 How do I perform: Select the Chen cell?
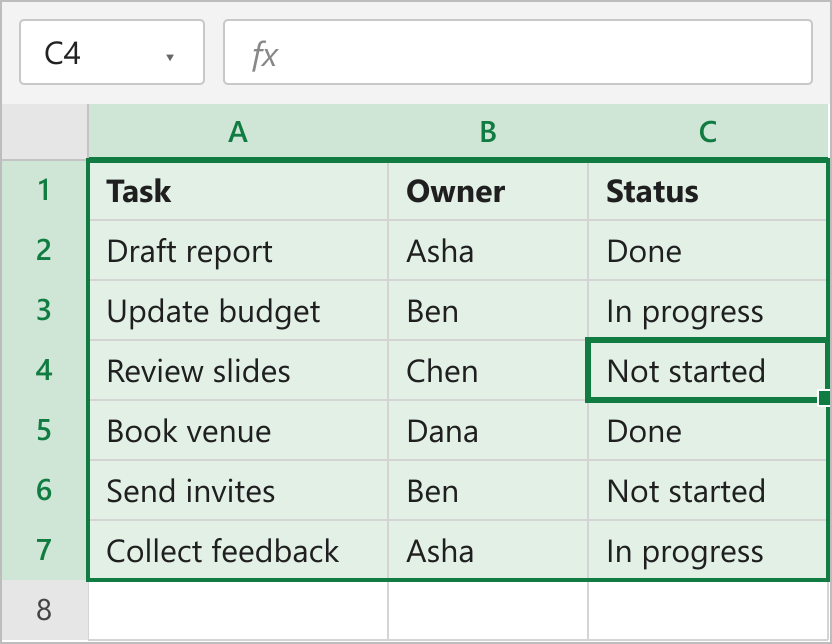click(x=488, y=370)
